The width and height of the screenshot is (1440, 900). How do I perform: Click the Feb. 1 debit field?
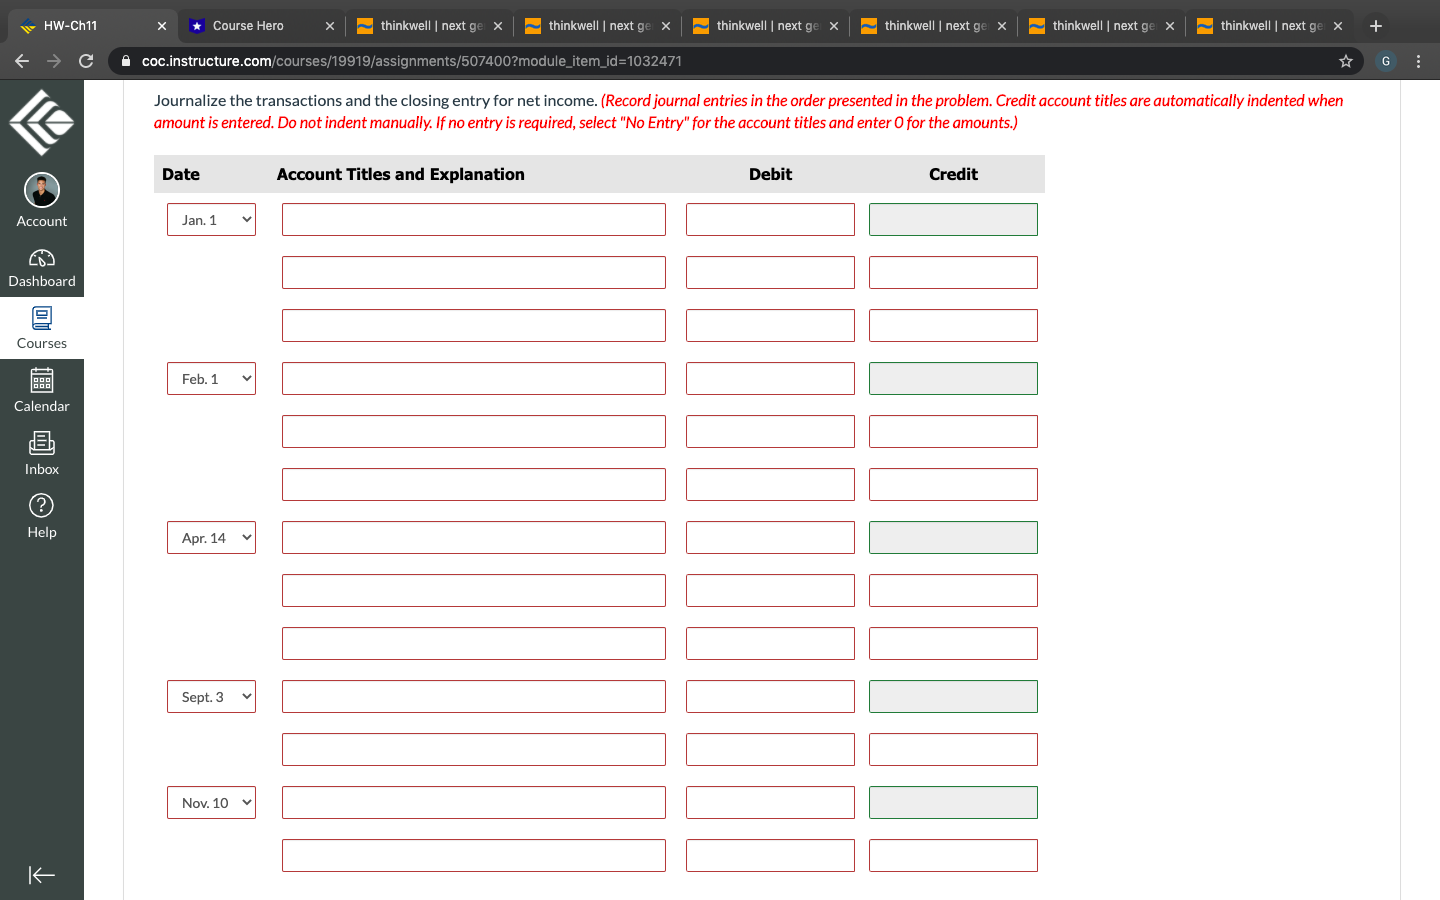point(770,379)
